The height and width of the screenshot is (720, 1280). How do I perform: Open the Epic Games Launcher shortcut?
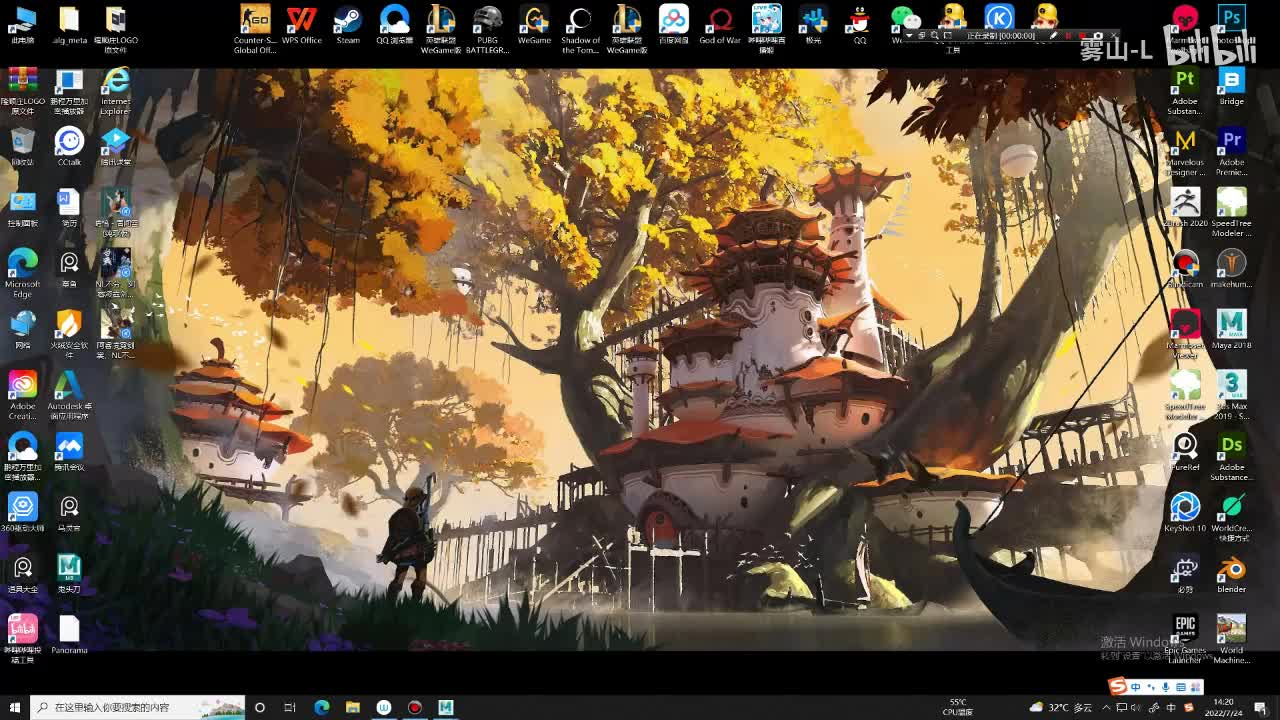1185,629
